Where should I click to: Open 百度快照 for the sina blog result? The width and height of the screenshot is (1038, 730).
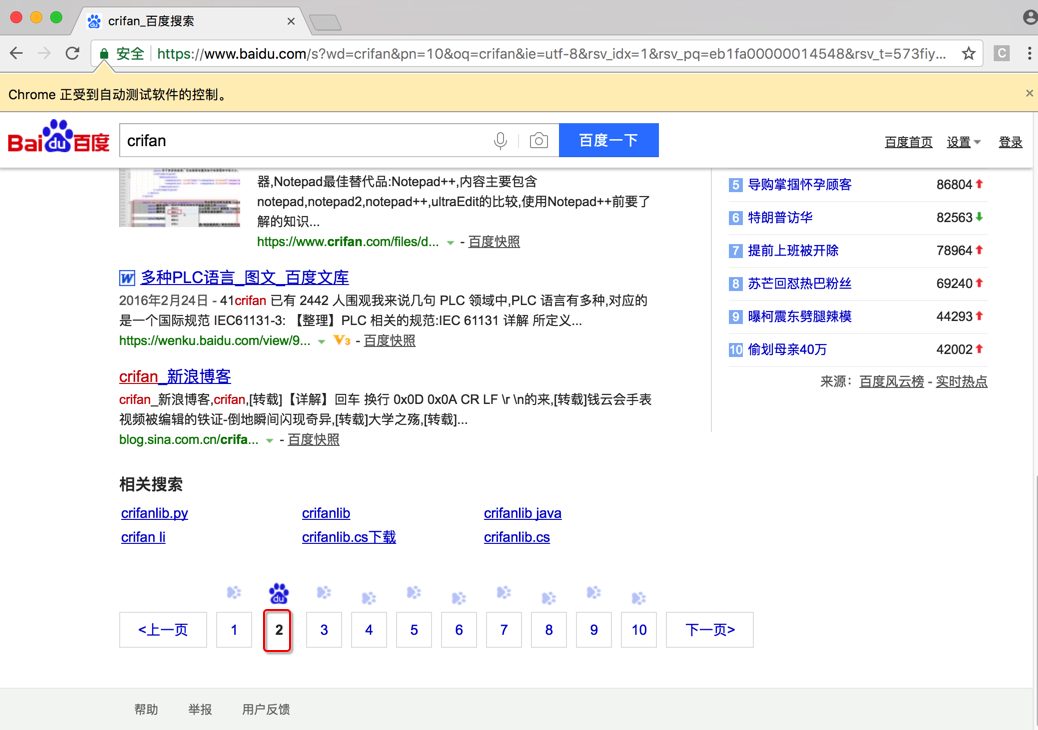(x=313, y=439)
